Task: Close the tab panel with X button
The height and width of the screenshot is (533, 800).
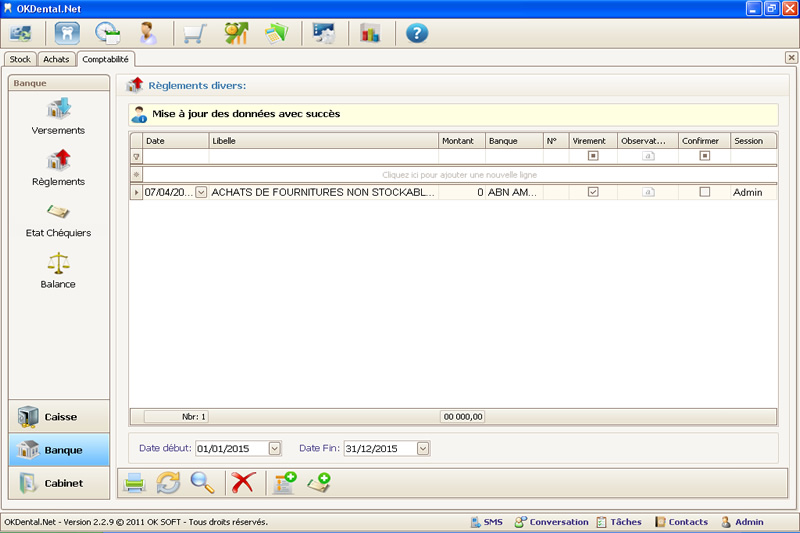Action: 791,58
